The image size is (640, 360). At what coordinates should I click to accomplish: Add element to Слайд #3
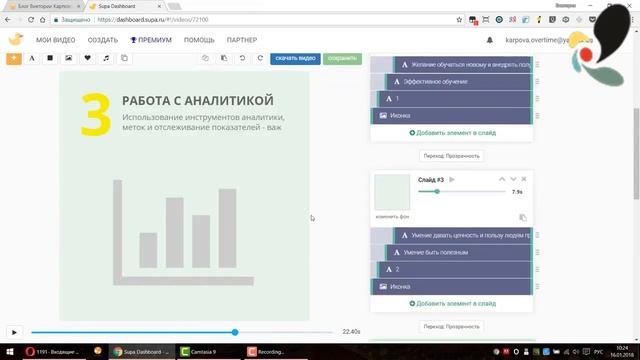point(453,304)
